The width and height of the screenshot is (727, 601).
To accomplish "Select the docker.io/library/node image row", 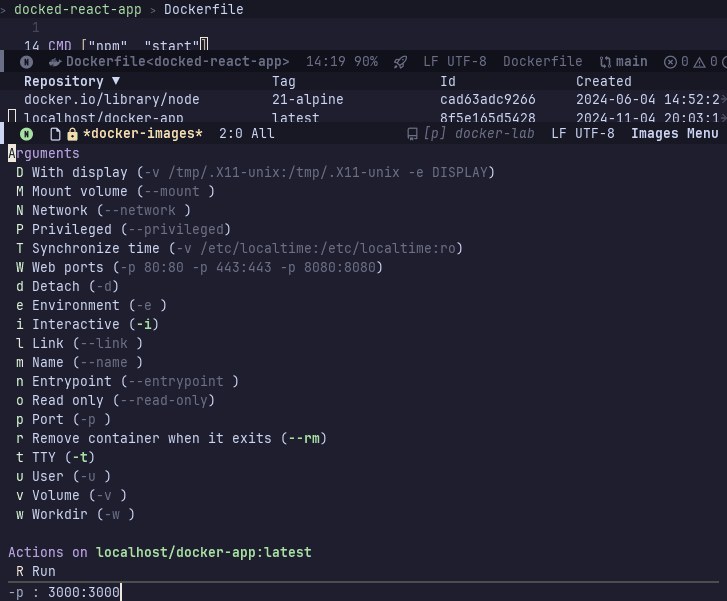I will pos(111,100).
